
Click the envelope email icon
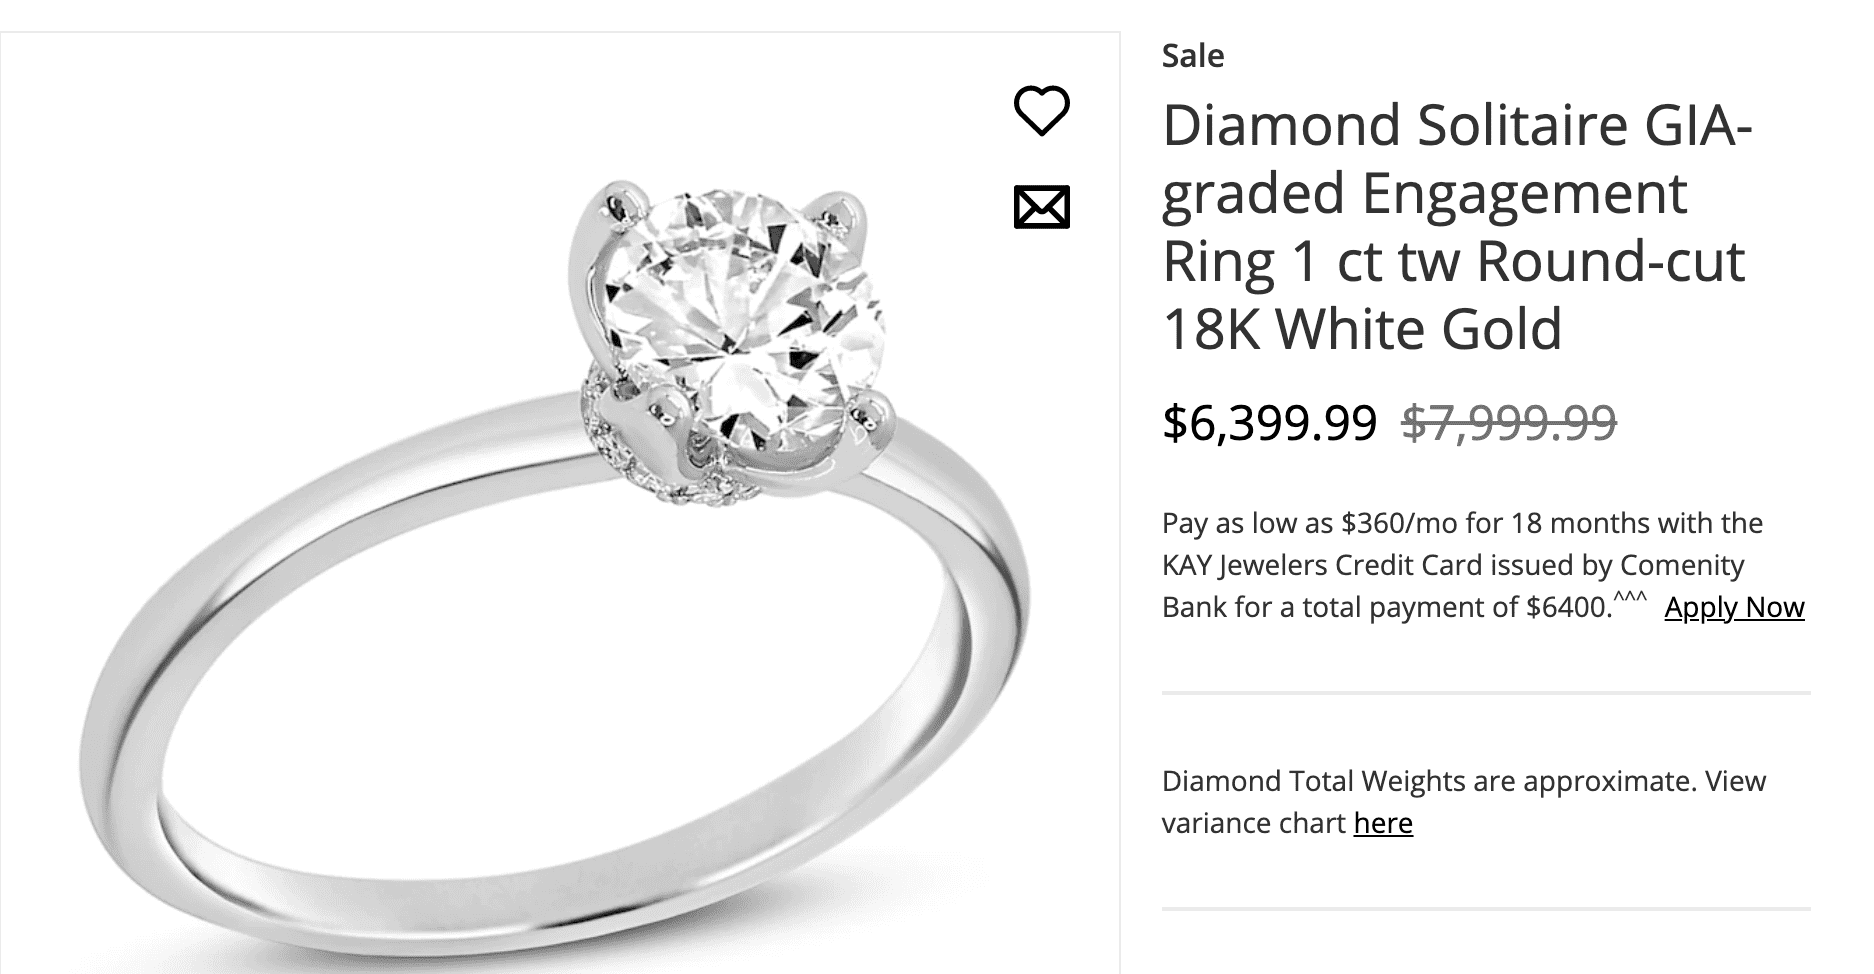coord(1041,207)
